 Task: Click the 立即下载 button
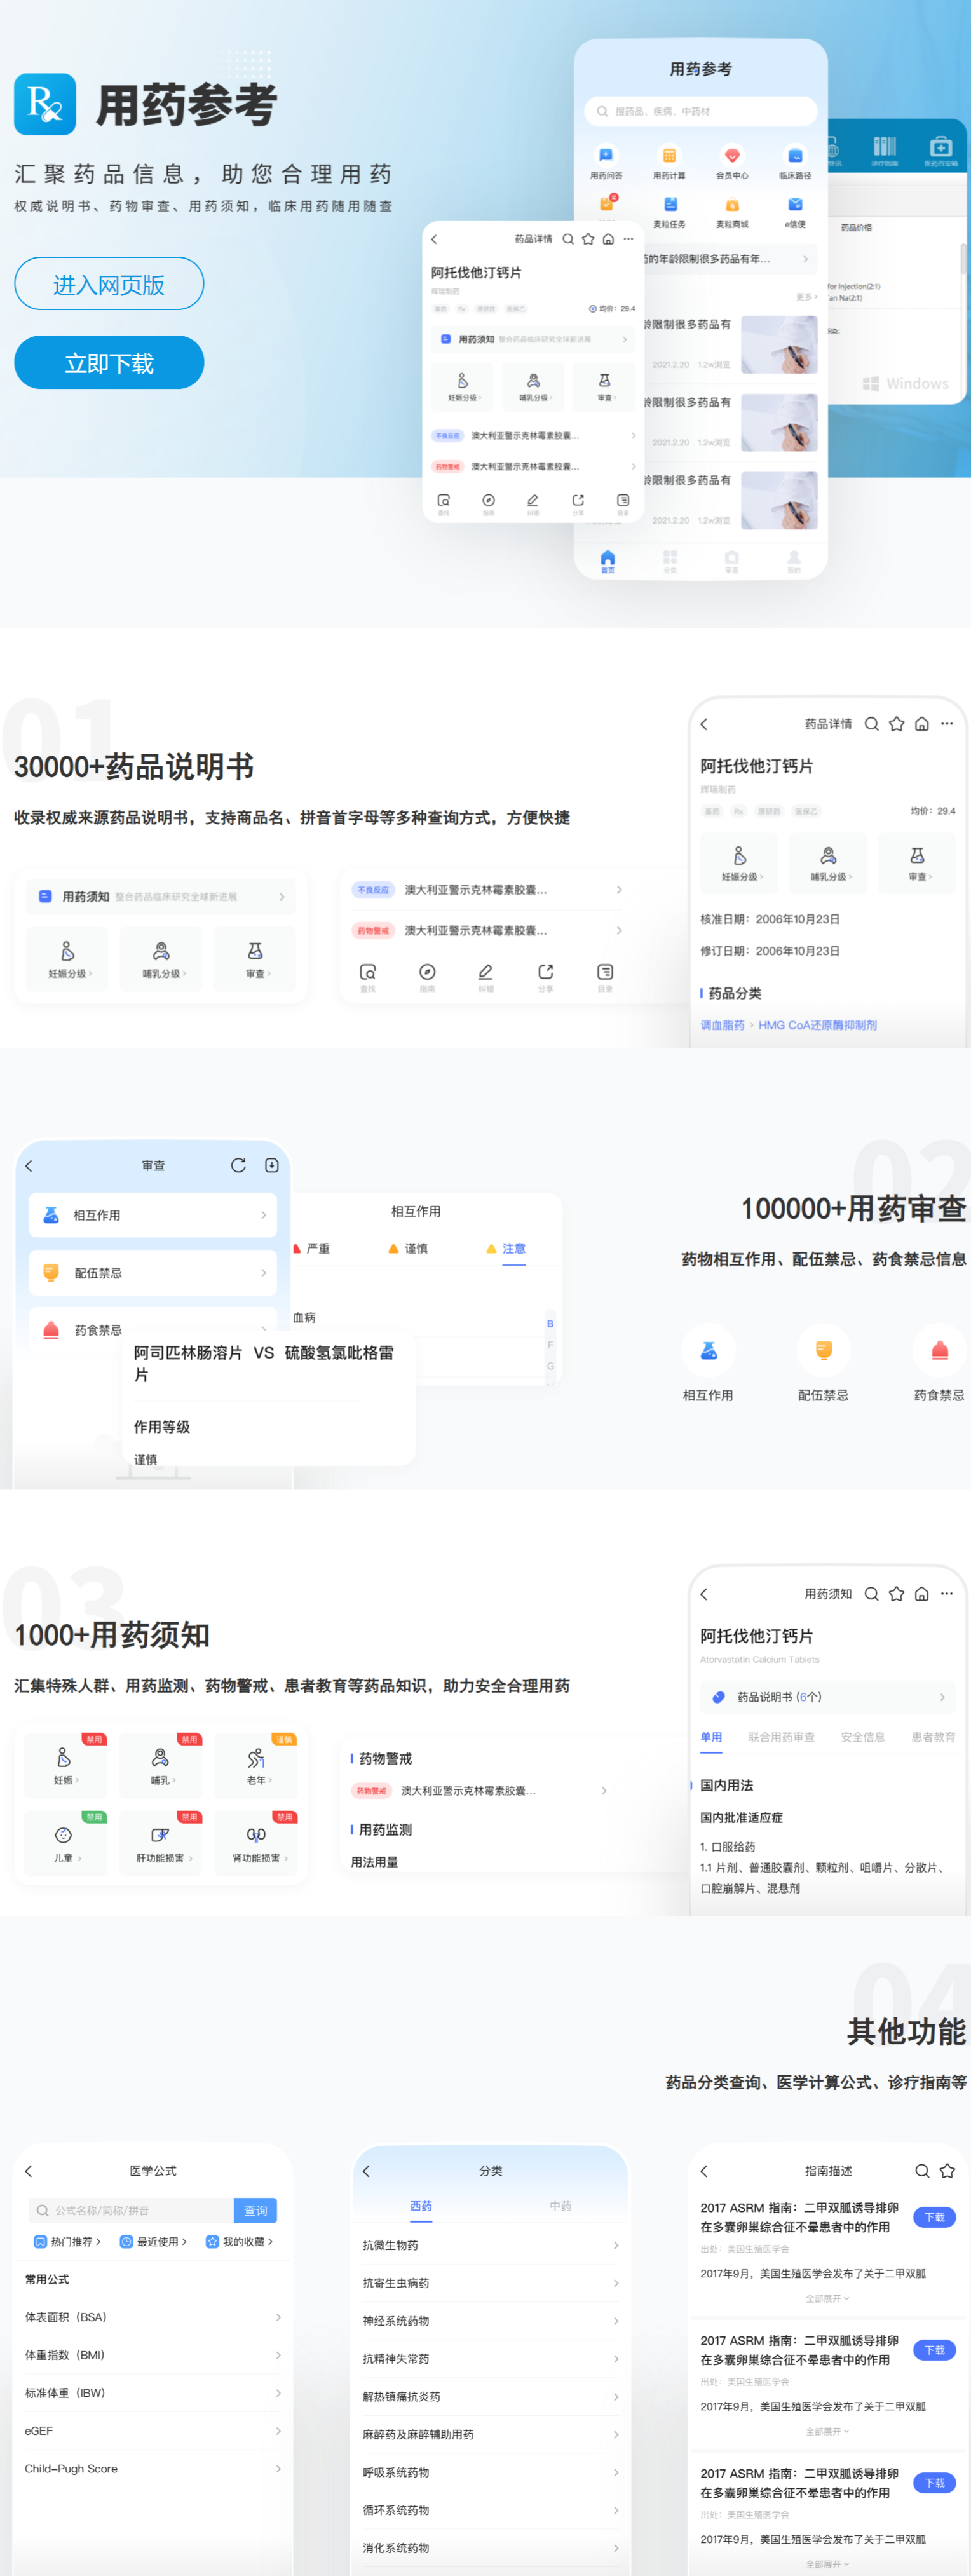tap(109, 362)
